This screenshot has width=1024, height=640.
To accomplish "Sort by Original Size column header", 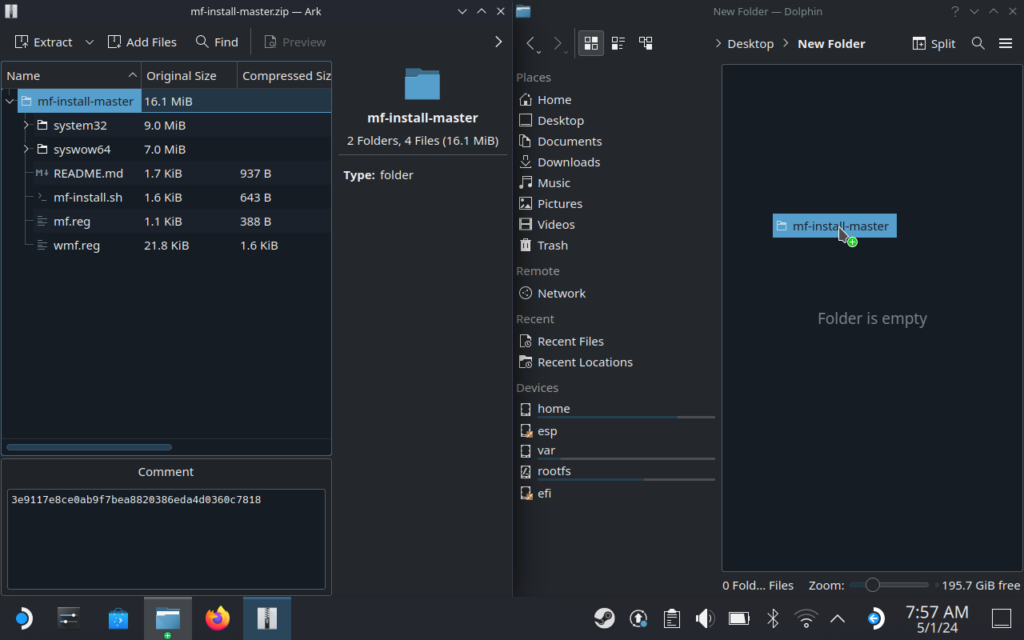I will (189, 76).
